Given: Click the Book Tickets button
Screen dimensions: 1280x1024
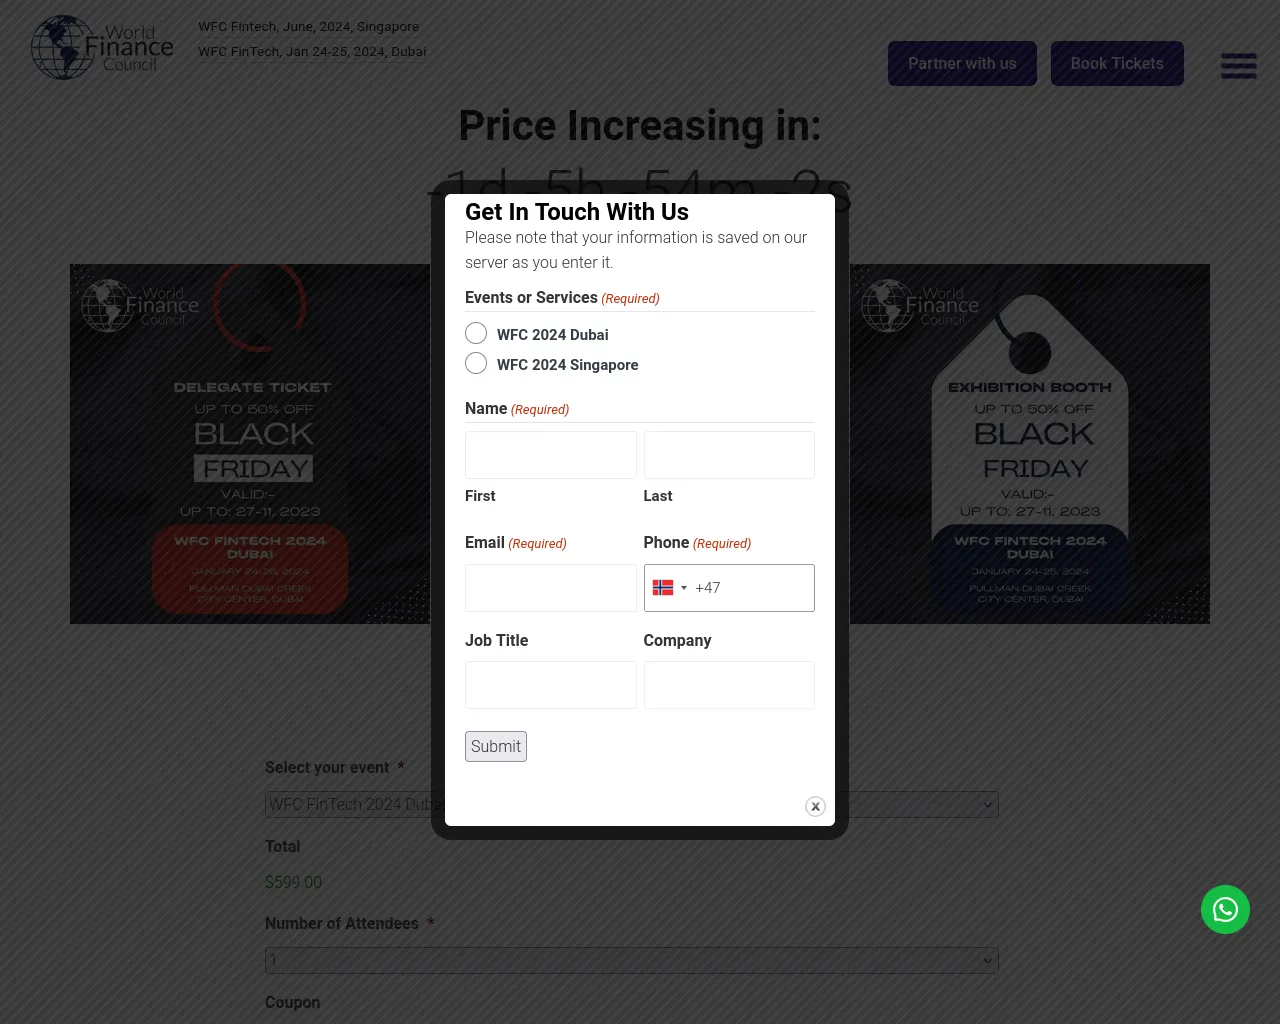Looking at the screenshot, I should tap(1117, 64).
